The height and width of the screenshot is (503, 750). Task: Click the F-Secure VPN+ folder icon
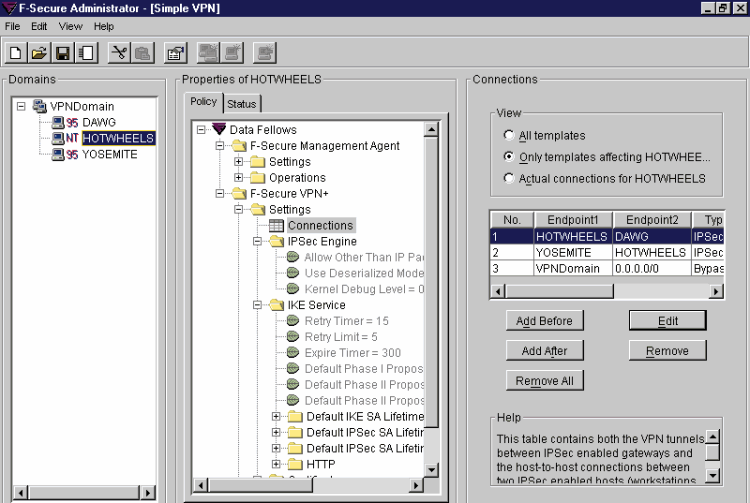239,193
